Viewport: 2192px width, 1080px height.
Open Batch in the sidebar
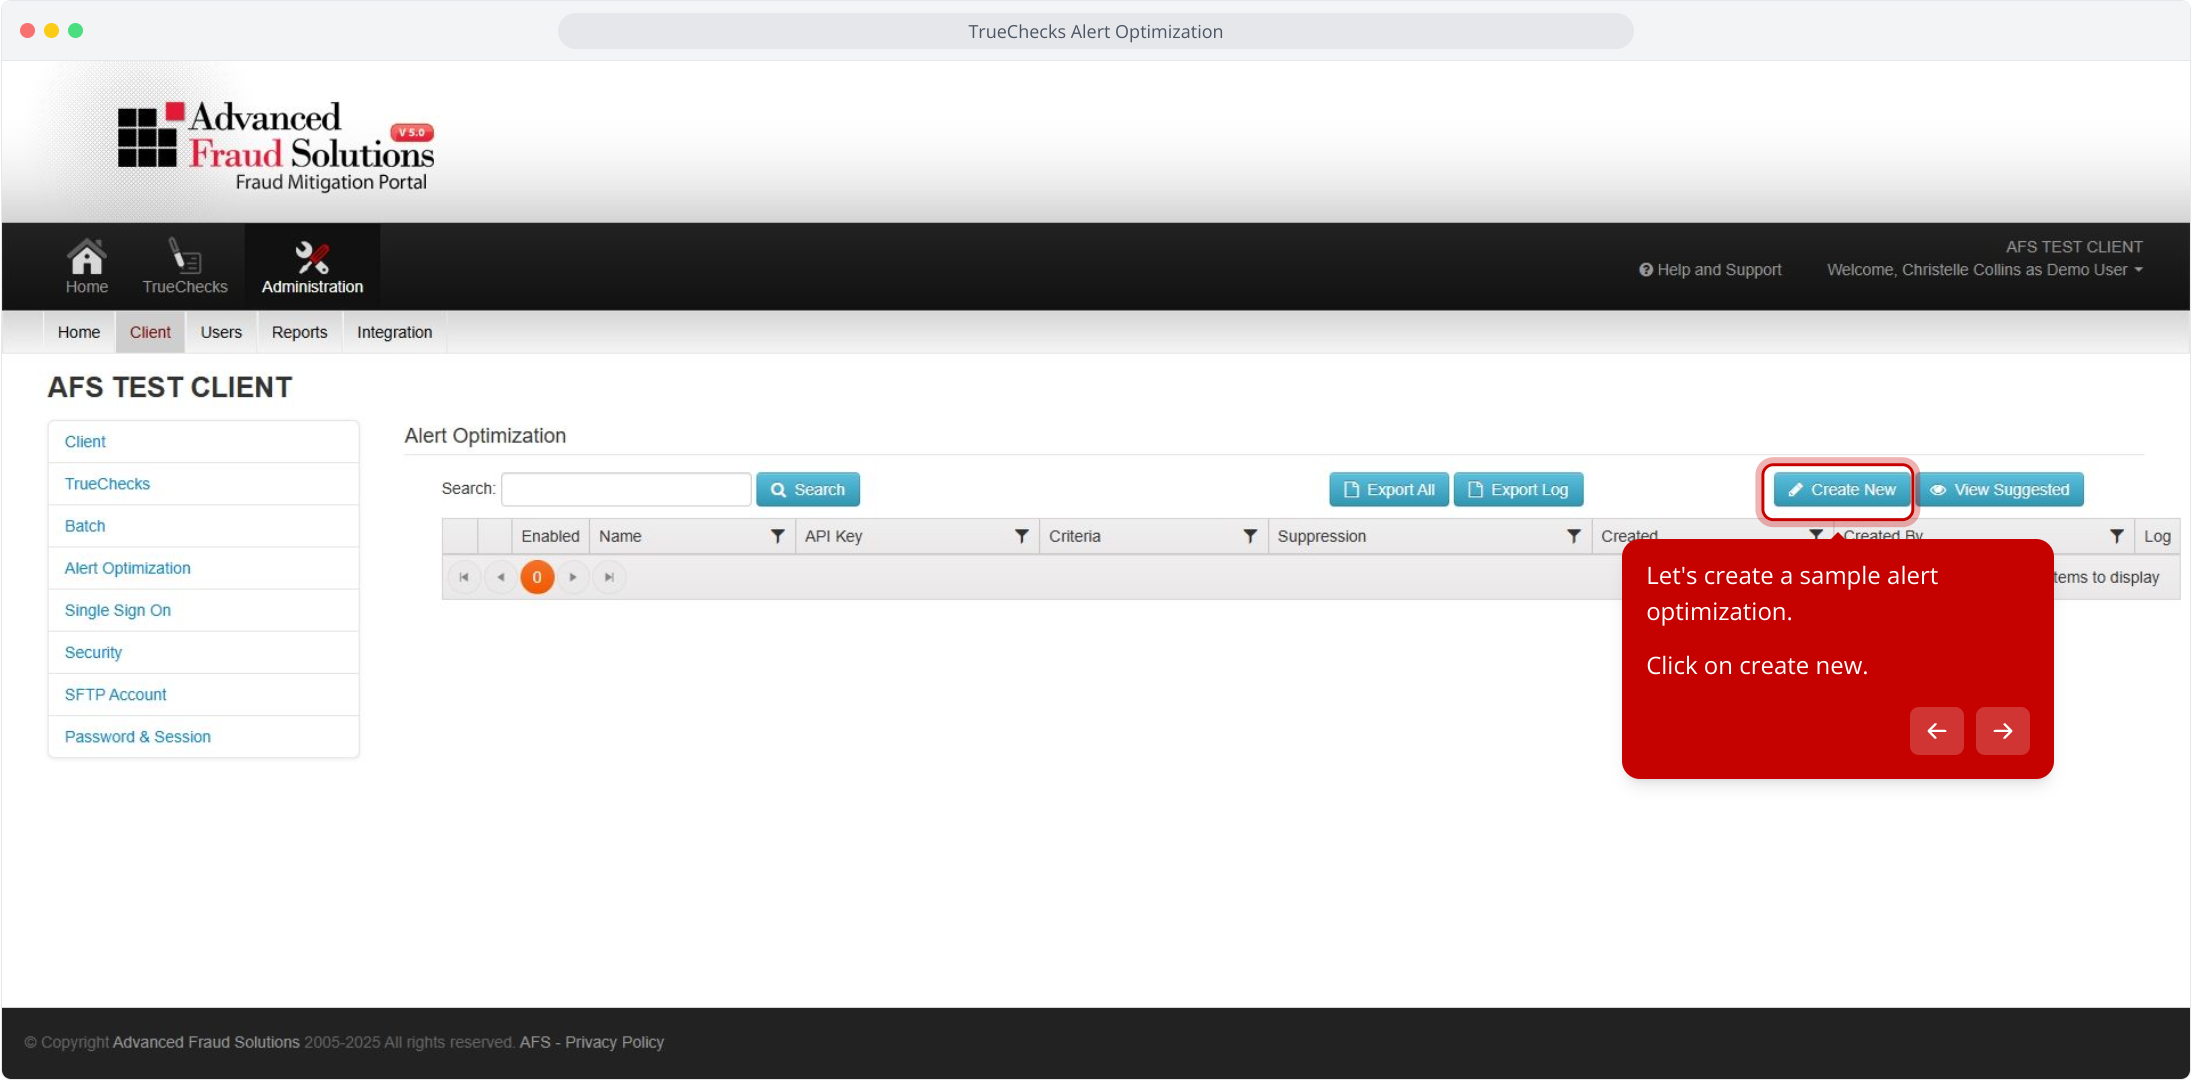(x=203, y=526)
